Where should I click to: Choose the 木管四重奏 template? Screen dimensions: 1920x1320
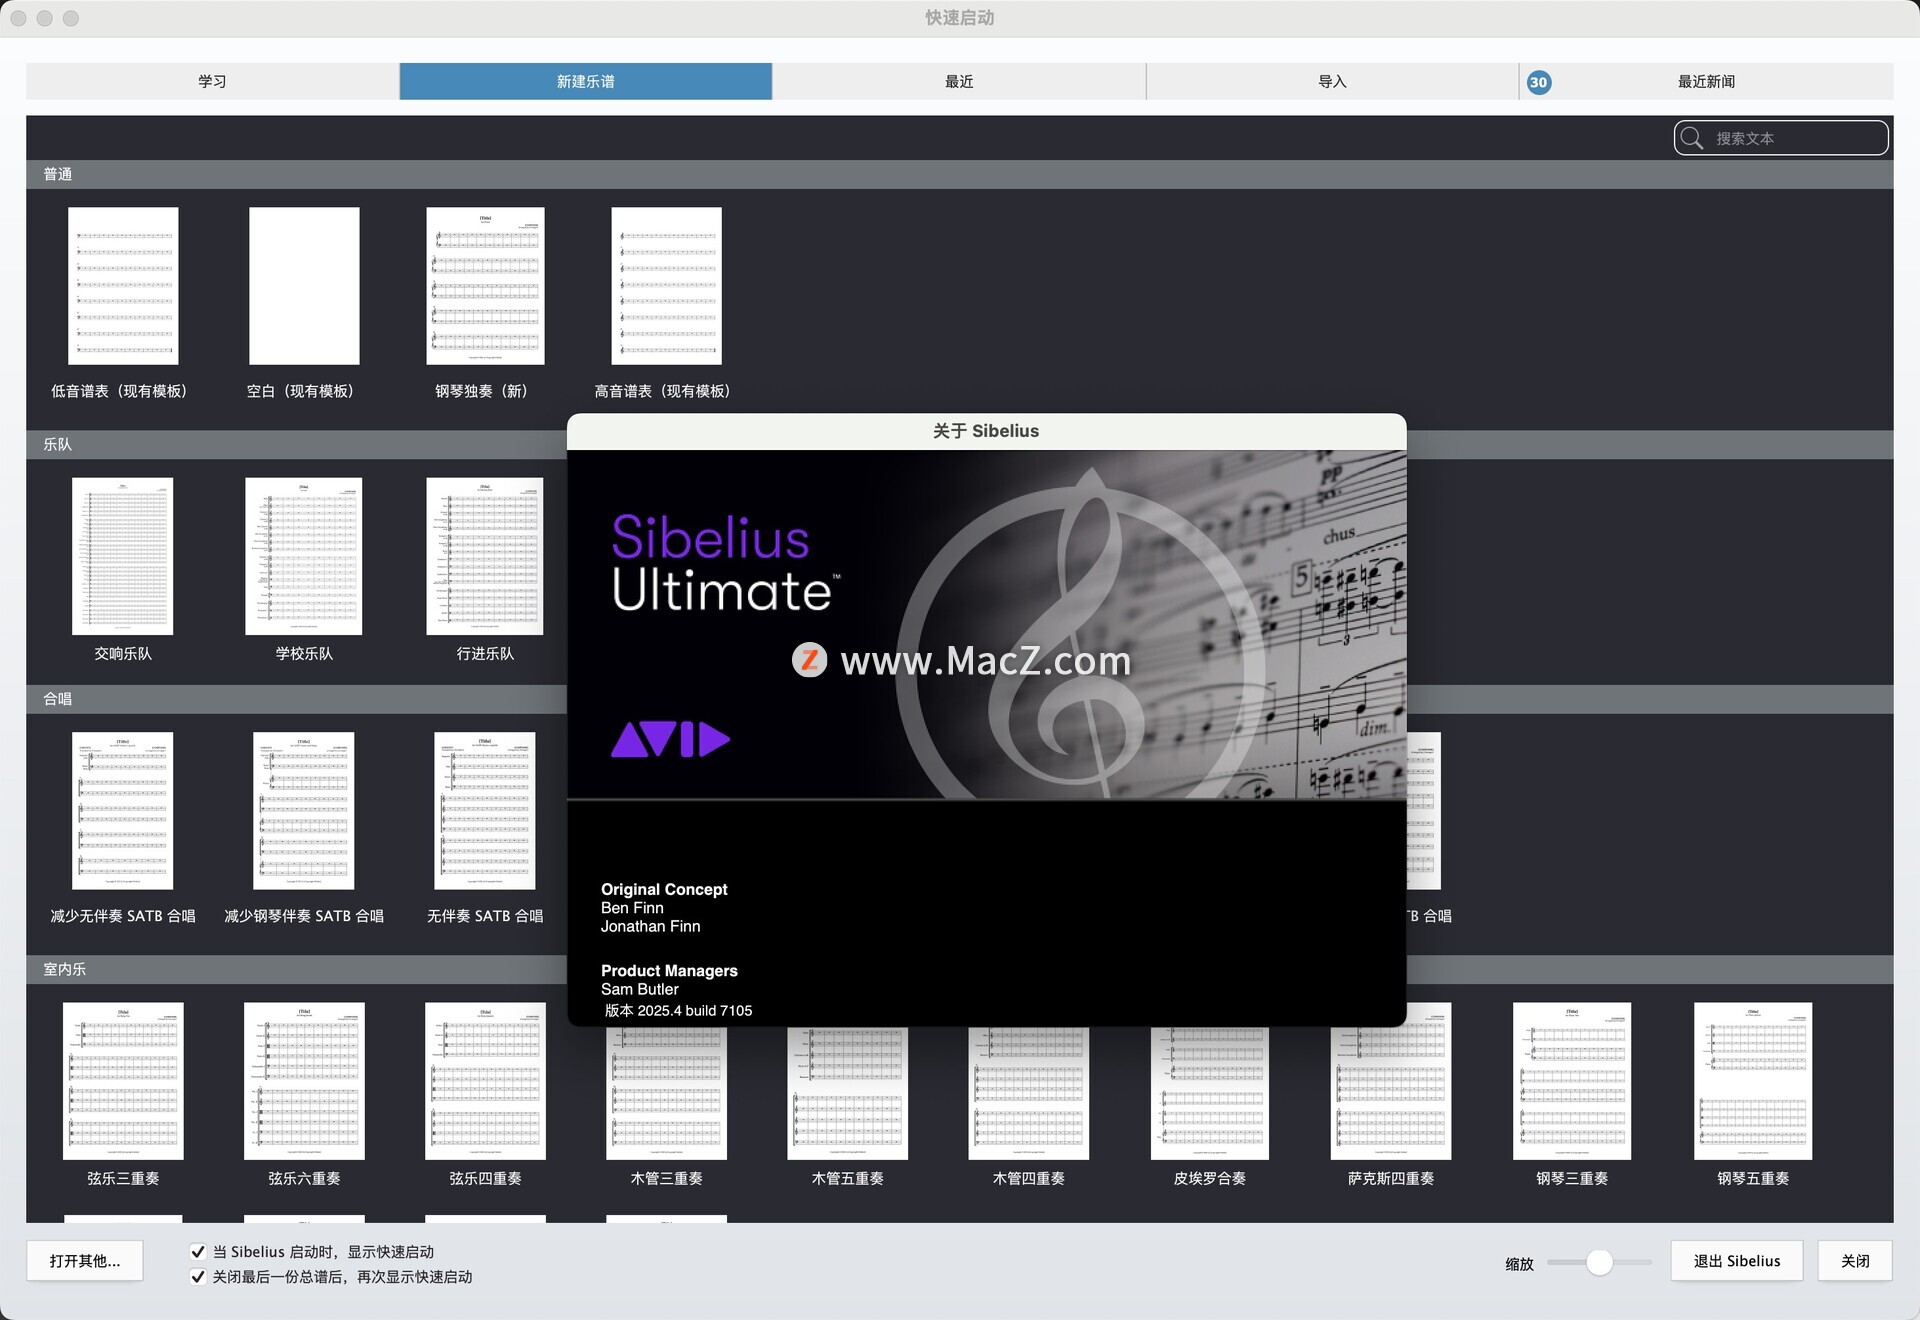click(x=1028, y=1095)
